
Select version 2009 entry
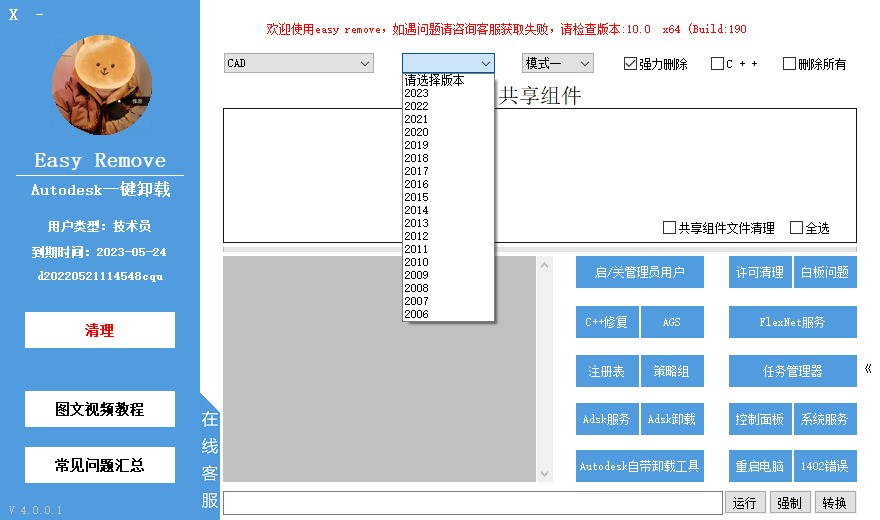click(x=448, y=275)
